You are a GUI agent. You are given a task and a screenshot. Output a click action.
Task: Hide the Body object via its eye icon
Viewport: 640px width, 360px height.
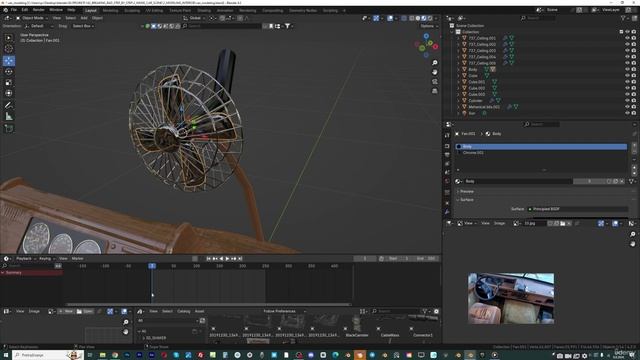point(627,69)
